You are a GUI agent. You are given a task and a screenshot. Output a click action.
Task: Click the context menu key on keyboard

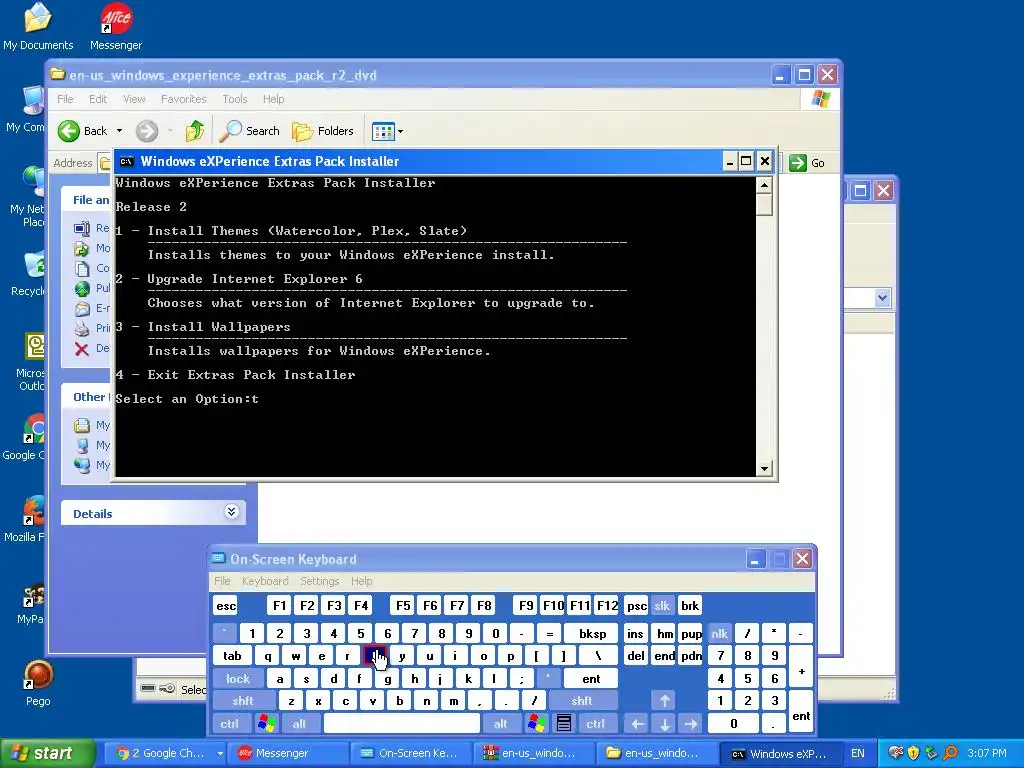click(x=564, y=724)
